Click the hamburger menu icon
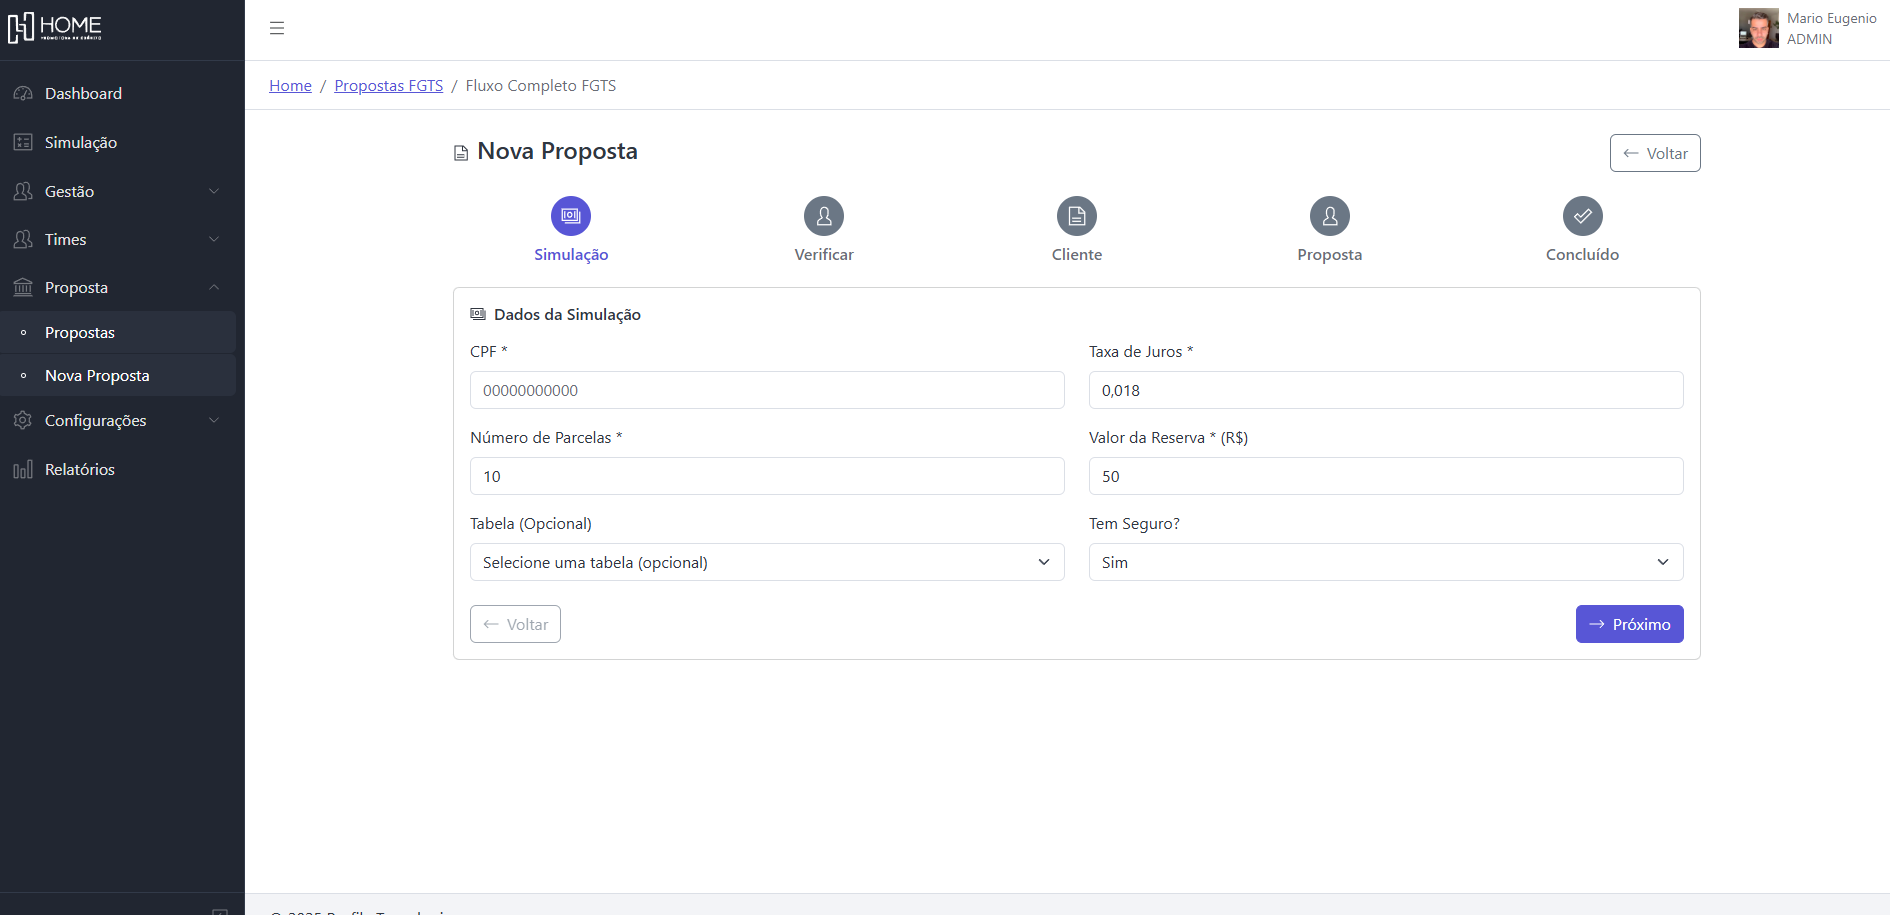 [x=277, y=28]
